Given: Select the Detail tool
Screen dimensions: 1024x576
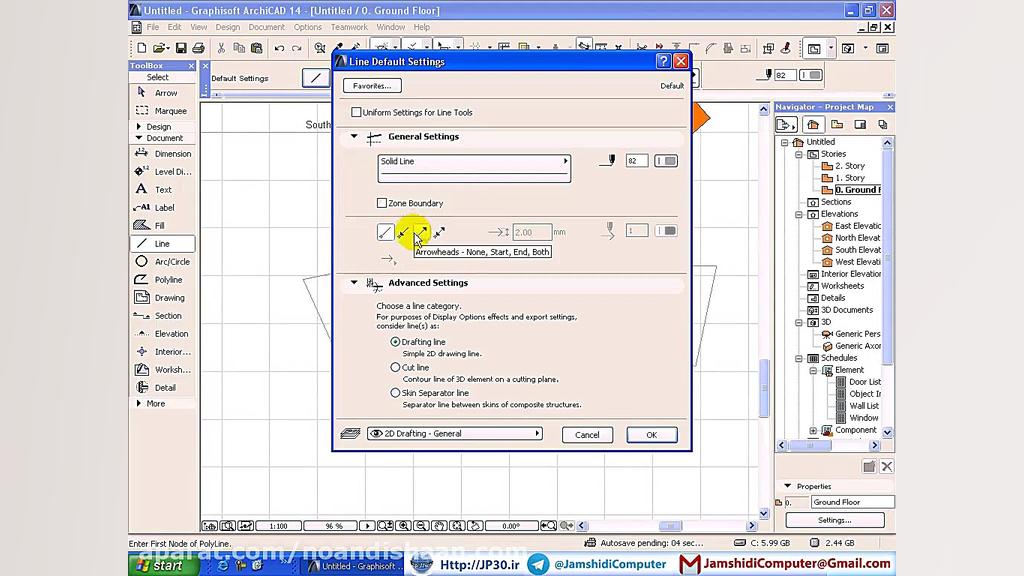Looking at the screenshot, I should coord(163,387).
